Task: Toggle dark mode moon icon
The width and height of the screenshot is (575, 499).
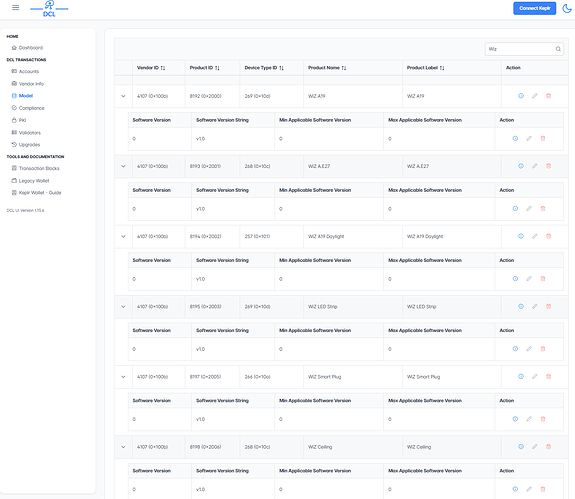Action: click(567, 8)
